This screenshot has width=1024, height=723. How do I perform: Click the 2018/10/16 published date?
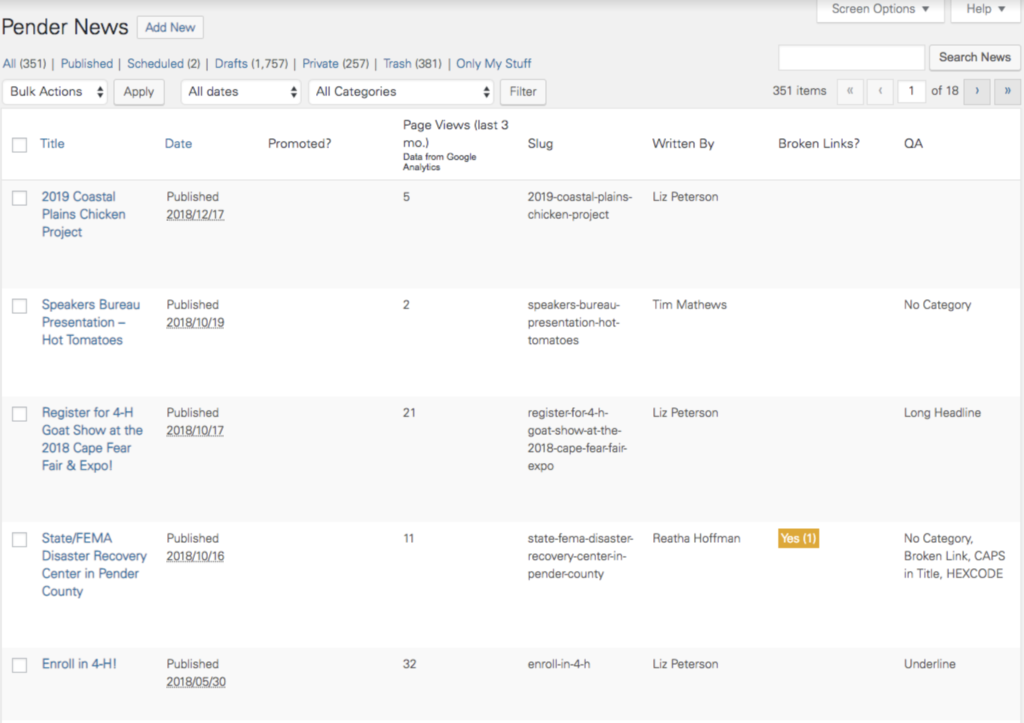point(195,556)
